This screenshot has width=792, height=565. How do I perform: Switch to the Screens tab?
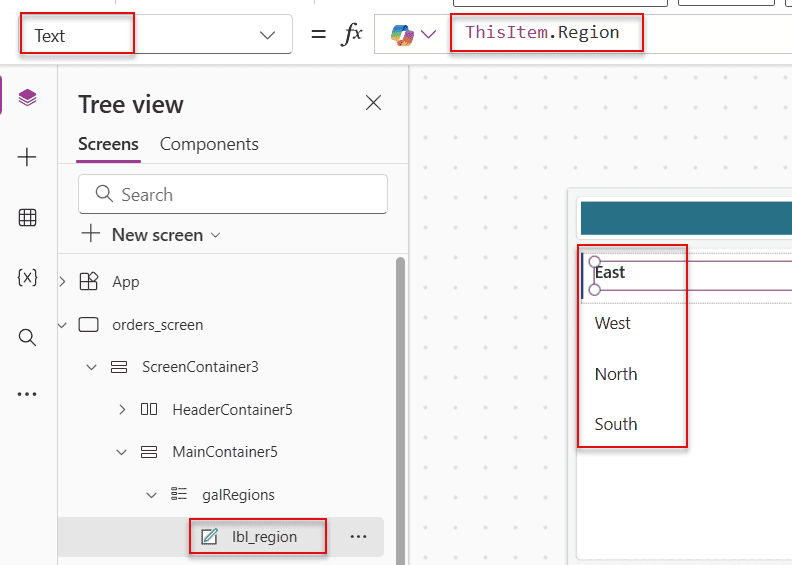[x=108, y=144]
